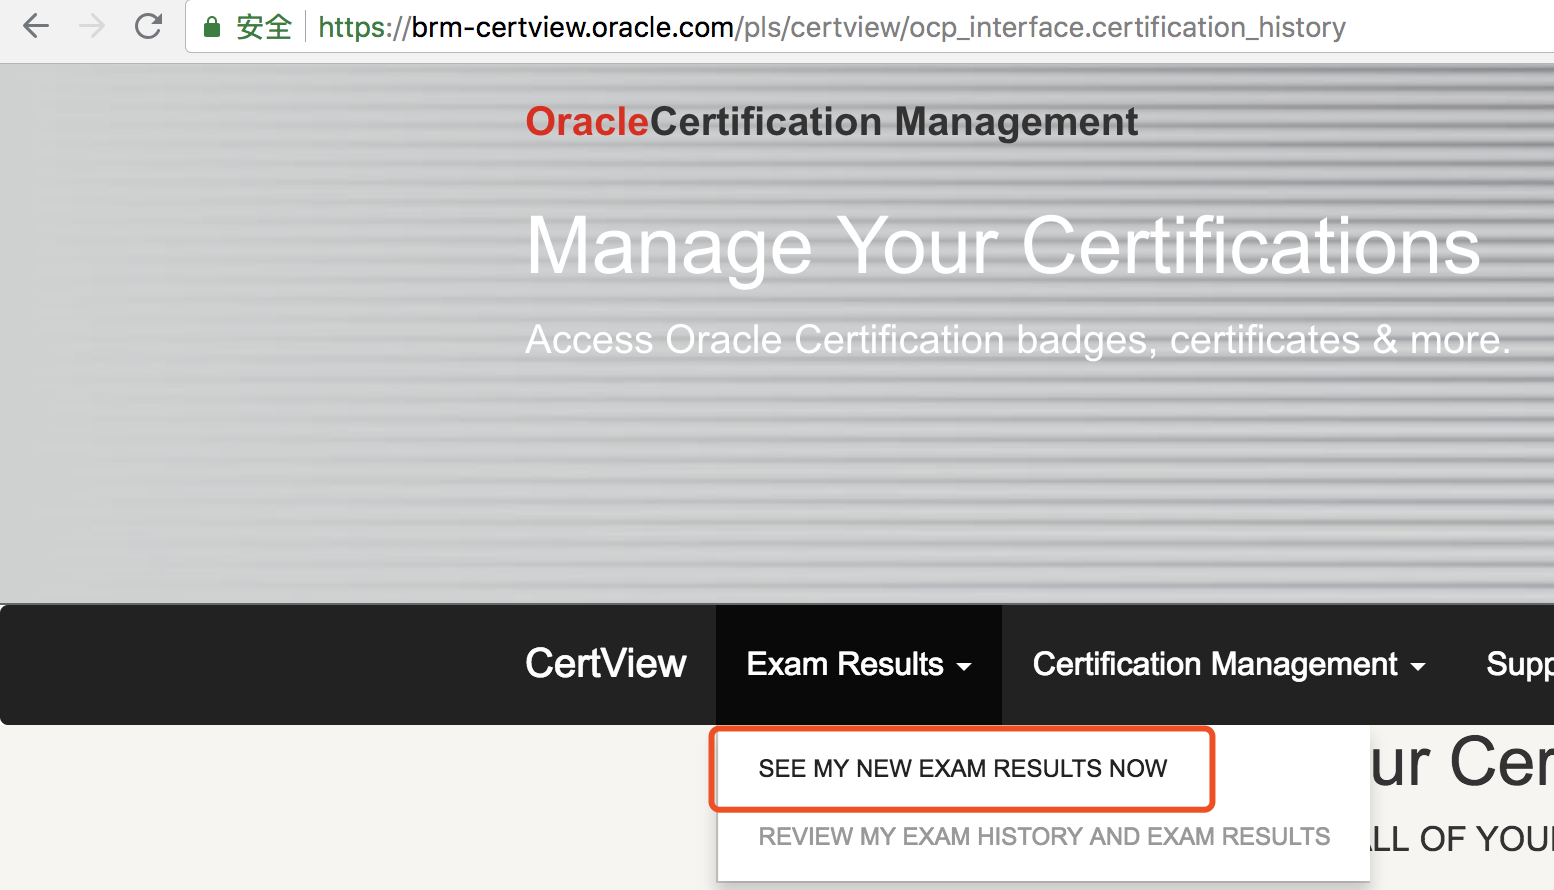Go to the CertView home link

606,664
